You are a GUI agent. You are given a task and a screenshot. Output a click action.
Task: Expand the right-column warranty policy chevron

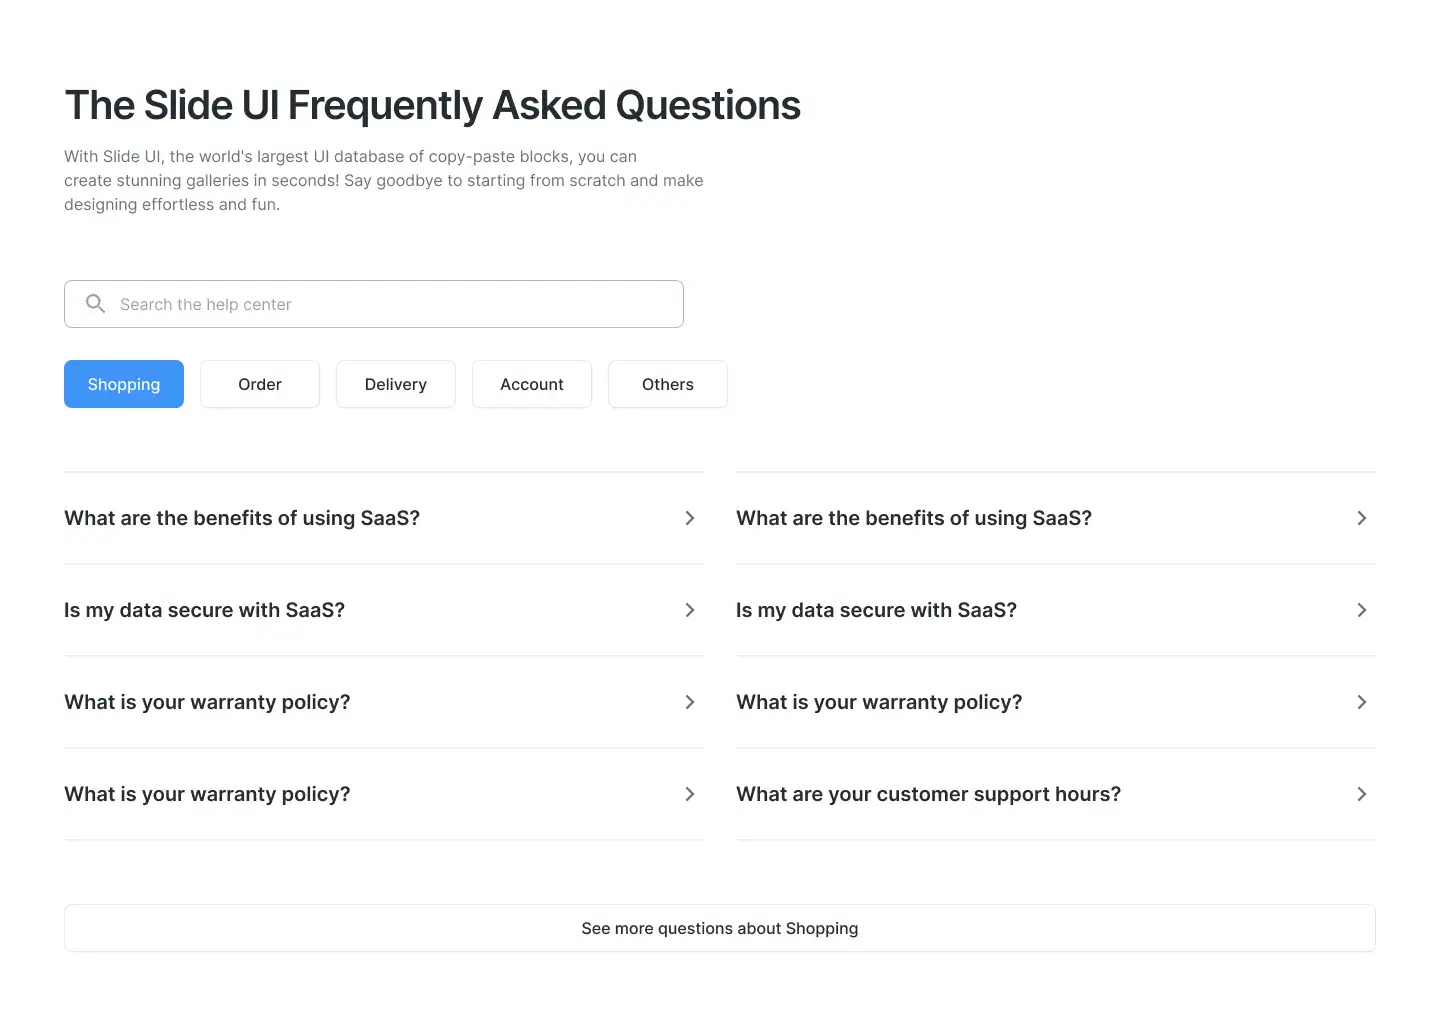pos(1362,702)
